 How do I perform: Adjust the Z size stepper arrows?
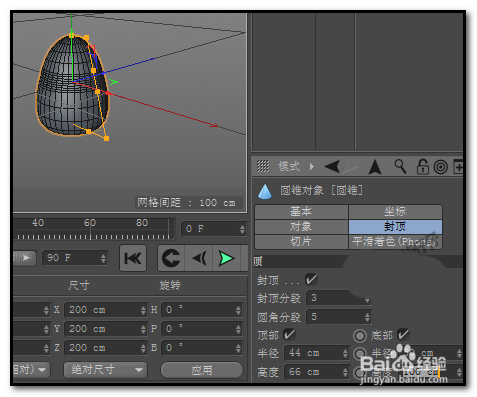click(143, 348)
